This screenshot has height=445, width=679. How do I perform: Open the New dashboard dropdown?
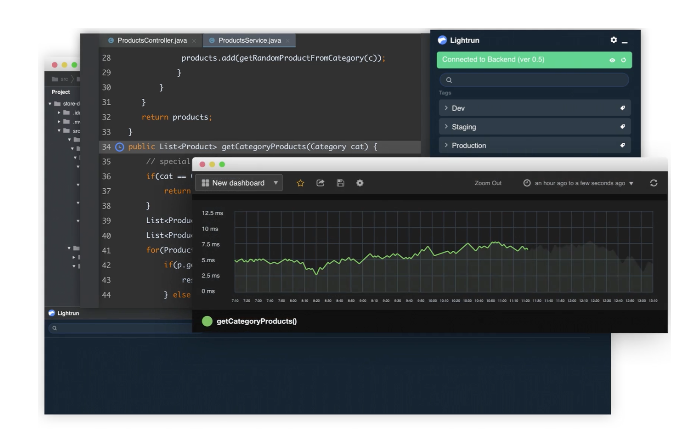point(239,183)
